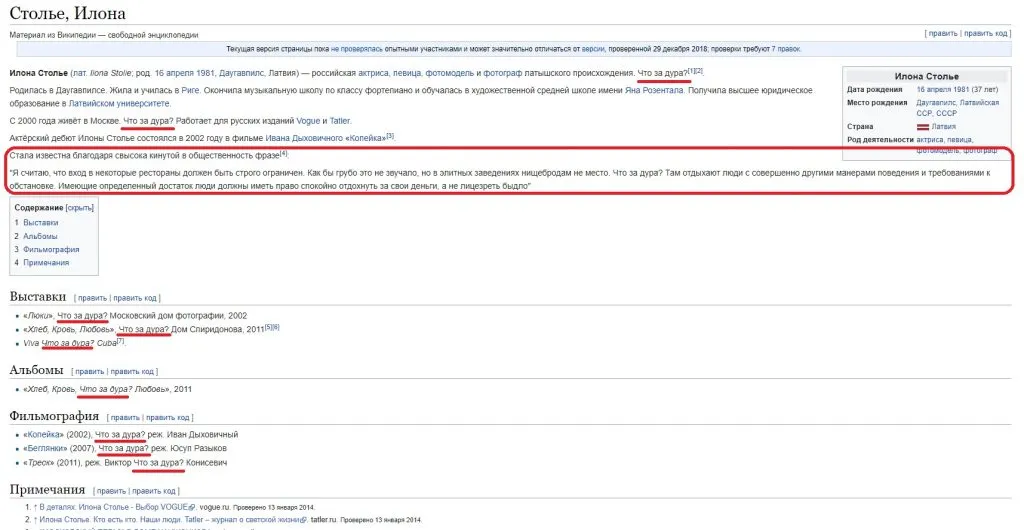Open footnote [7] after Viva Cuba
The image size is (1024, 530).
coord(120,341)
